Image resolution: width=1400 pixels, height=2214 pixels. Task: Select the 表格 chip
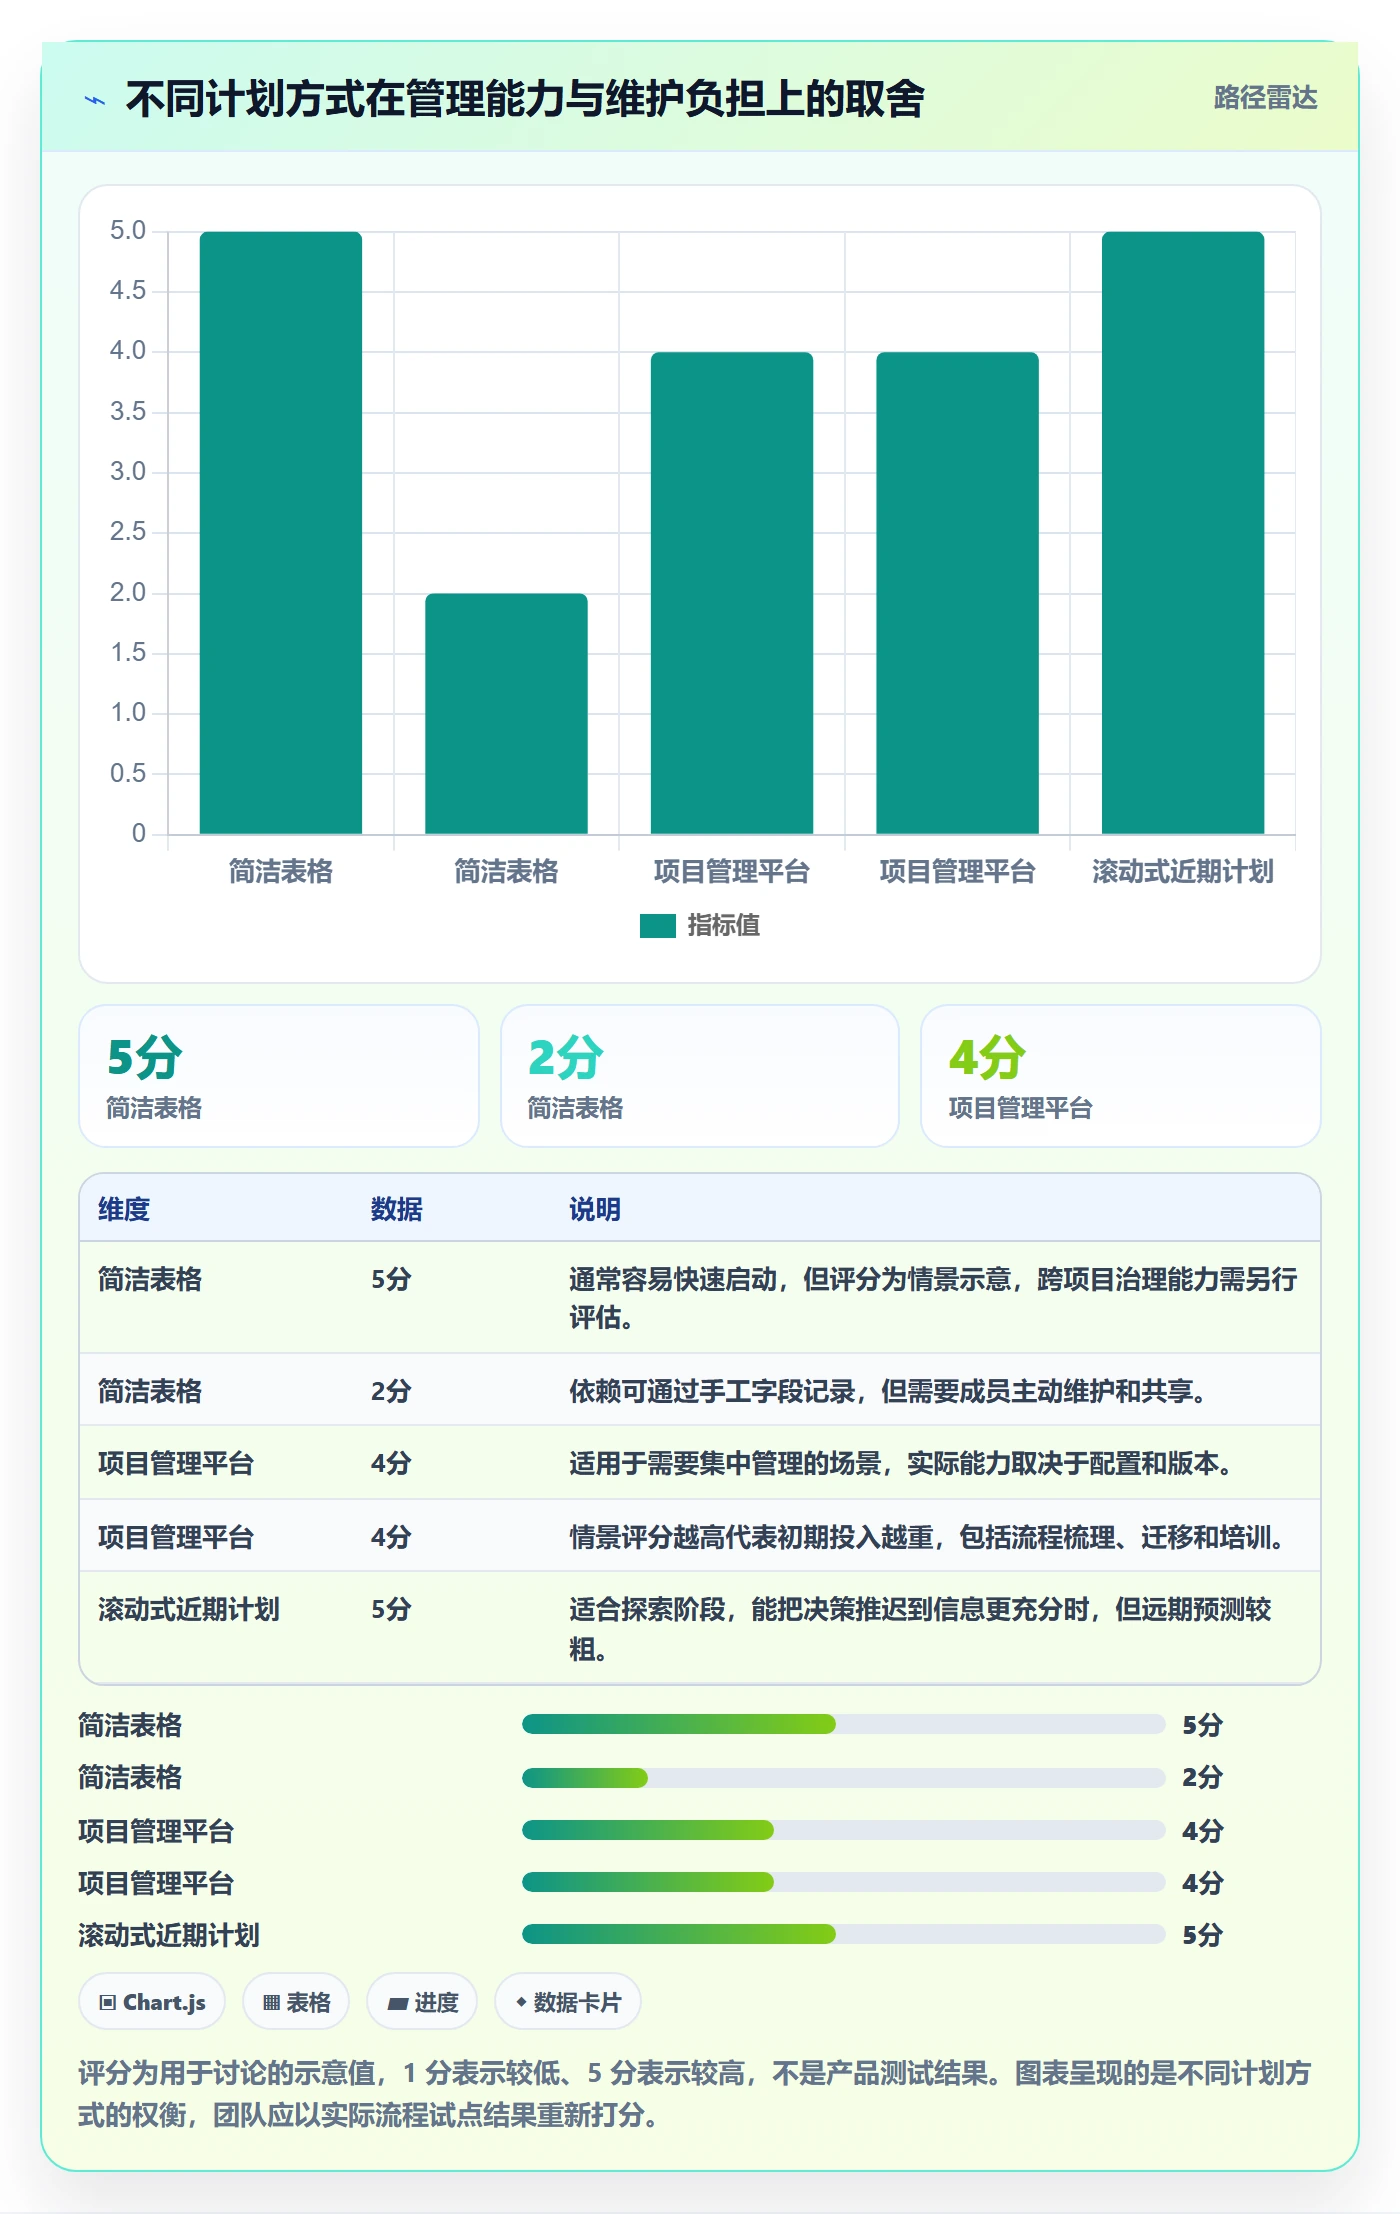[x=296, y=2002]
